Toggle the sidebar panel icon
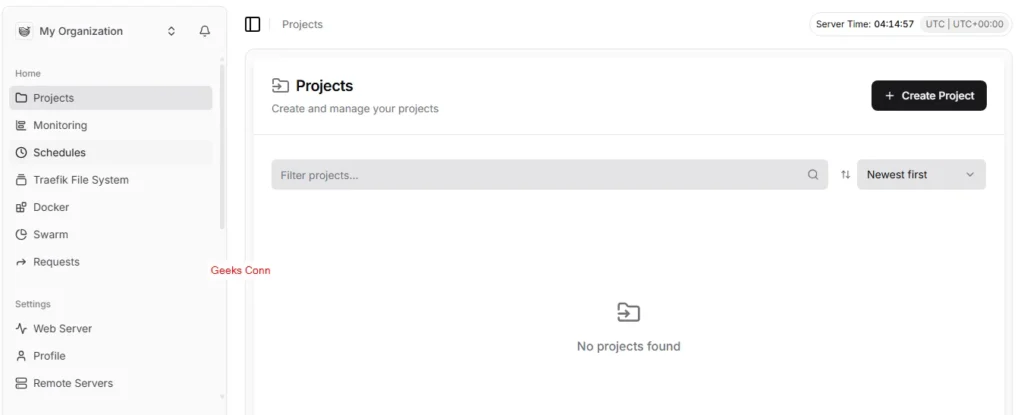This screenshot has width=1024, height=415. (253, 24)
